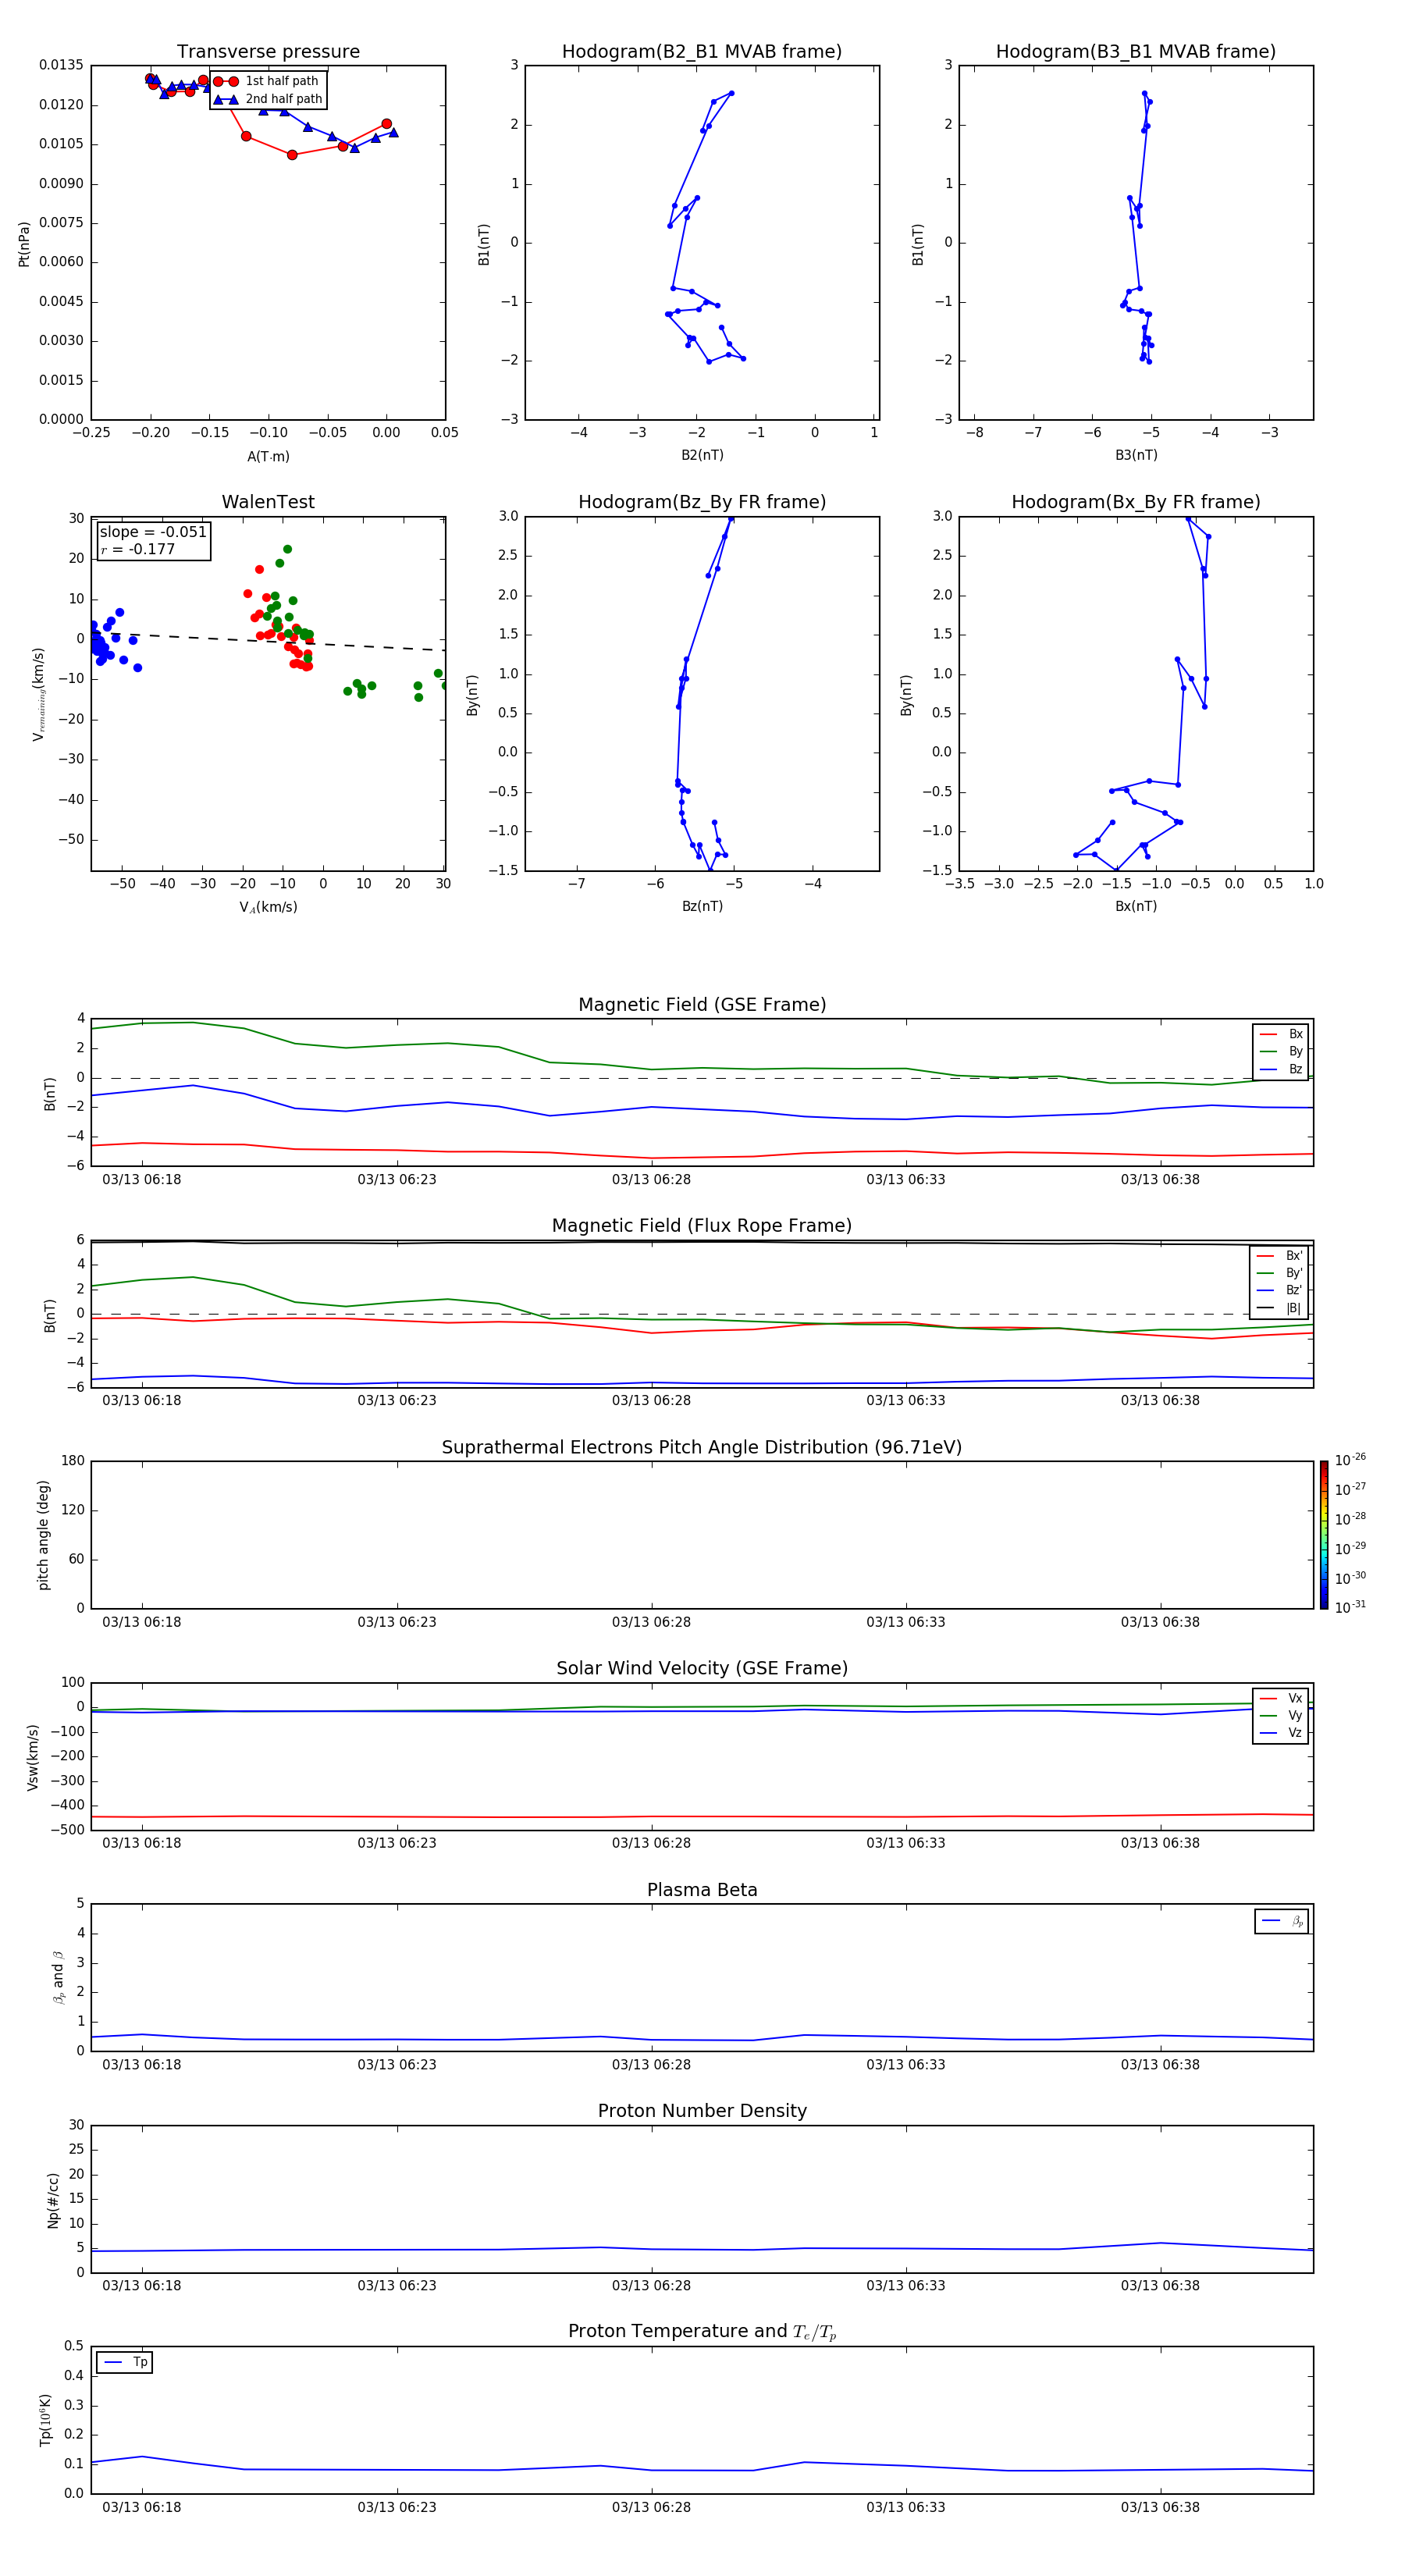Click the "V_A(km/s)" x-axis label under WalenTest
This screenshot has height=2576, width=1405.
point(268,907)
